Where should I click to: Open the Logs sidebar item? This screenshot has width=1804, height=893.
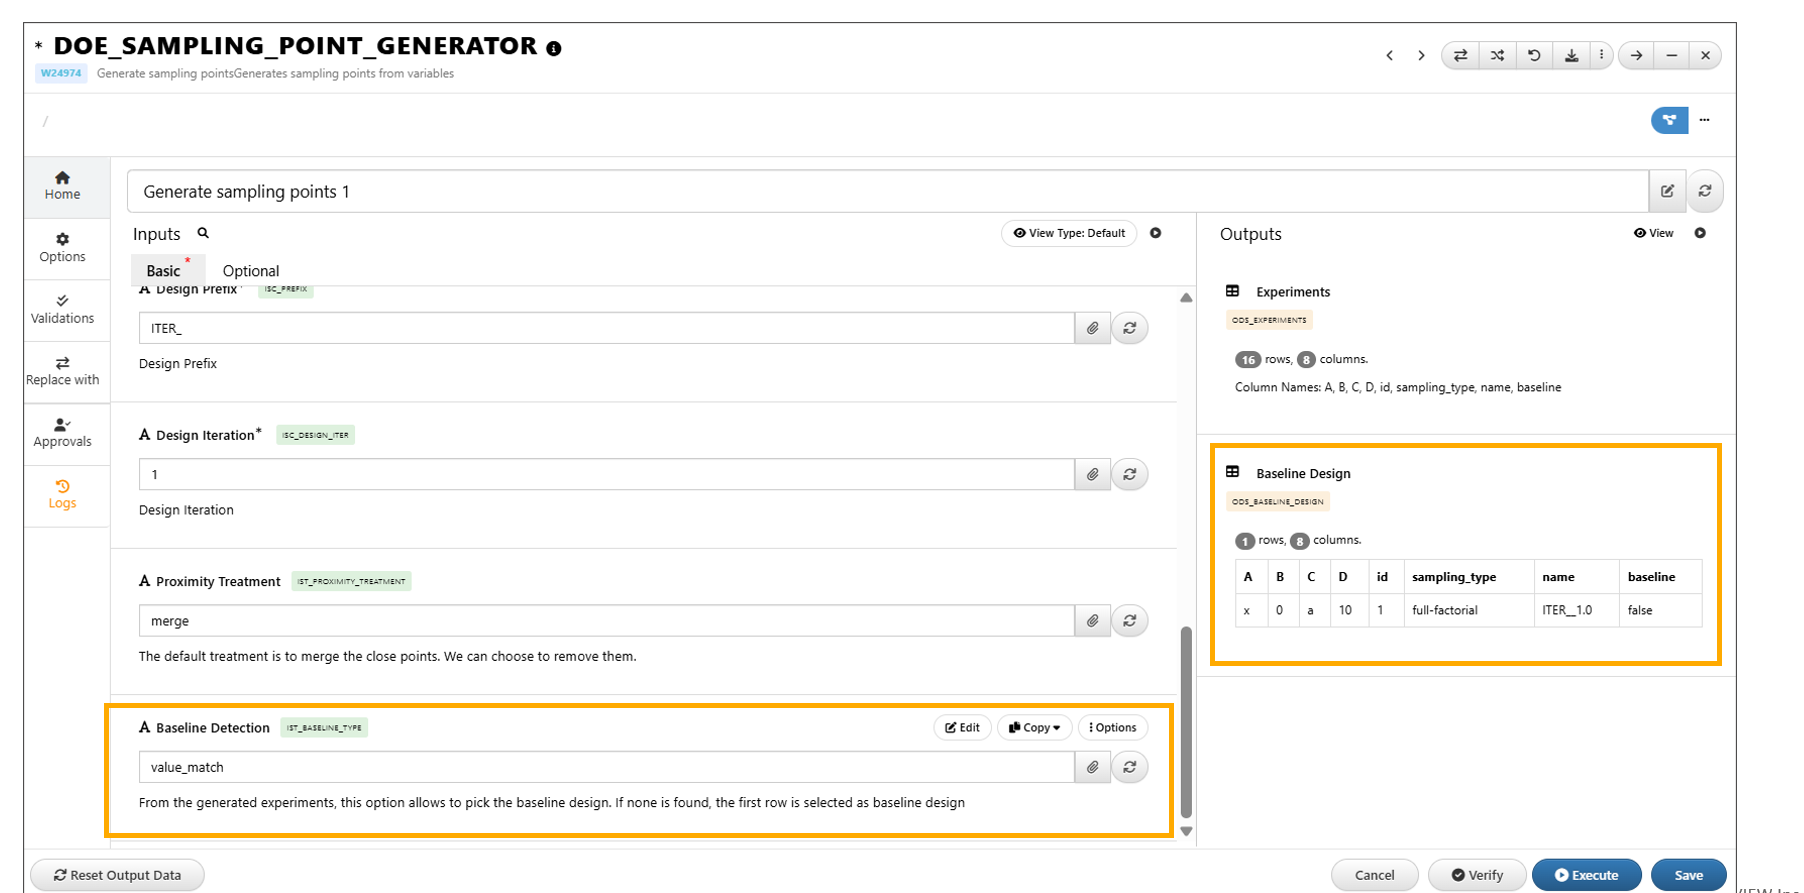(x=62, y=494)
